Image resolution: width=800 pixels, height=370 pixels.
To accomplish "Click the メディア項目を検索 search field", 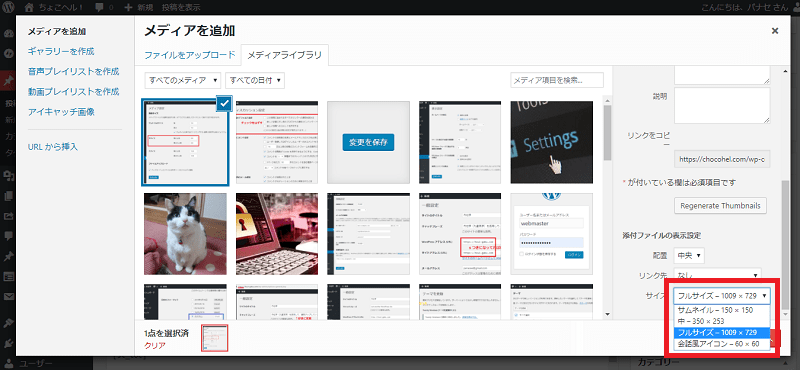I will click(557, 80).
